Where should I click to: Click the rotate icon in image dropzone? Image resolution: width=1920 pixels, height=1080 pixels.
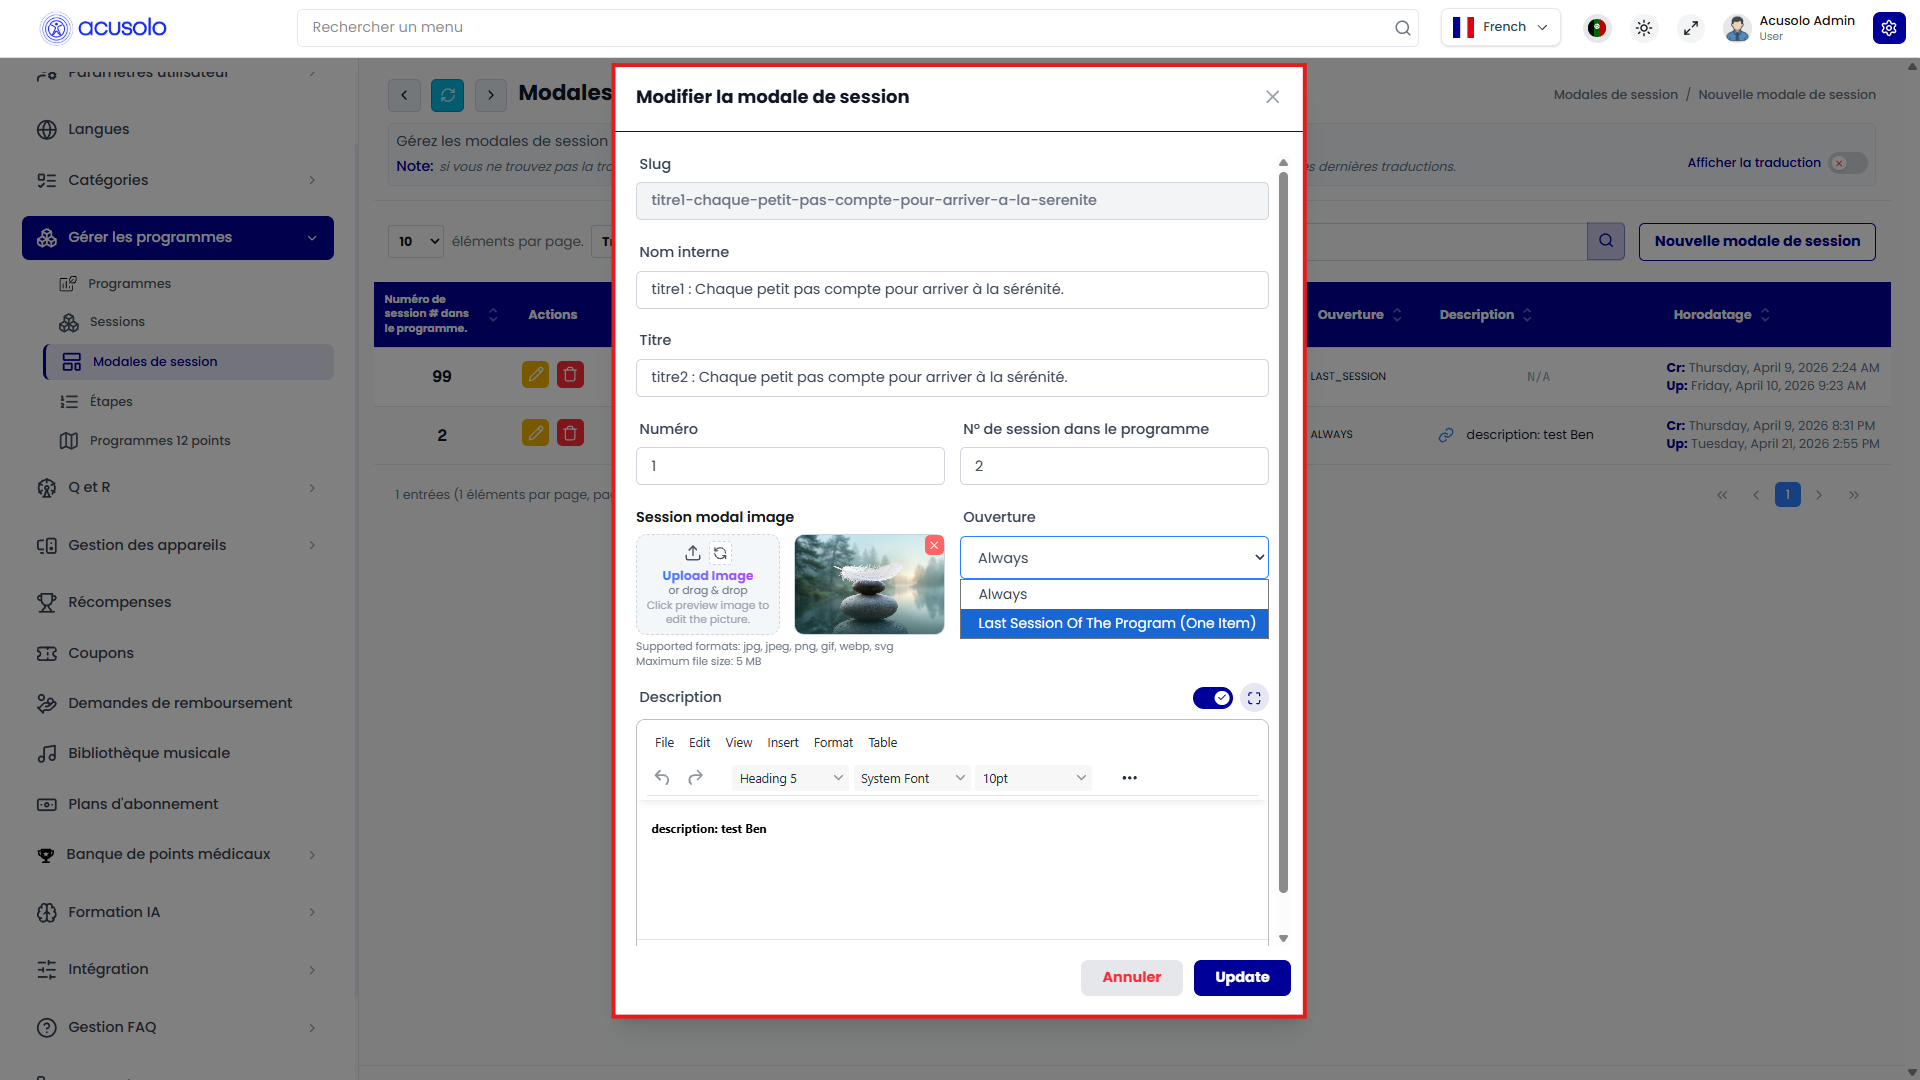(720, 553)
